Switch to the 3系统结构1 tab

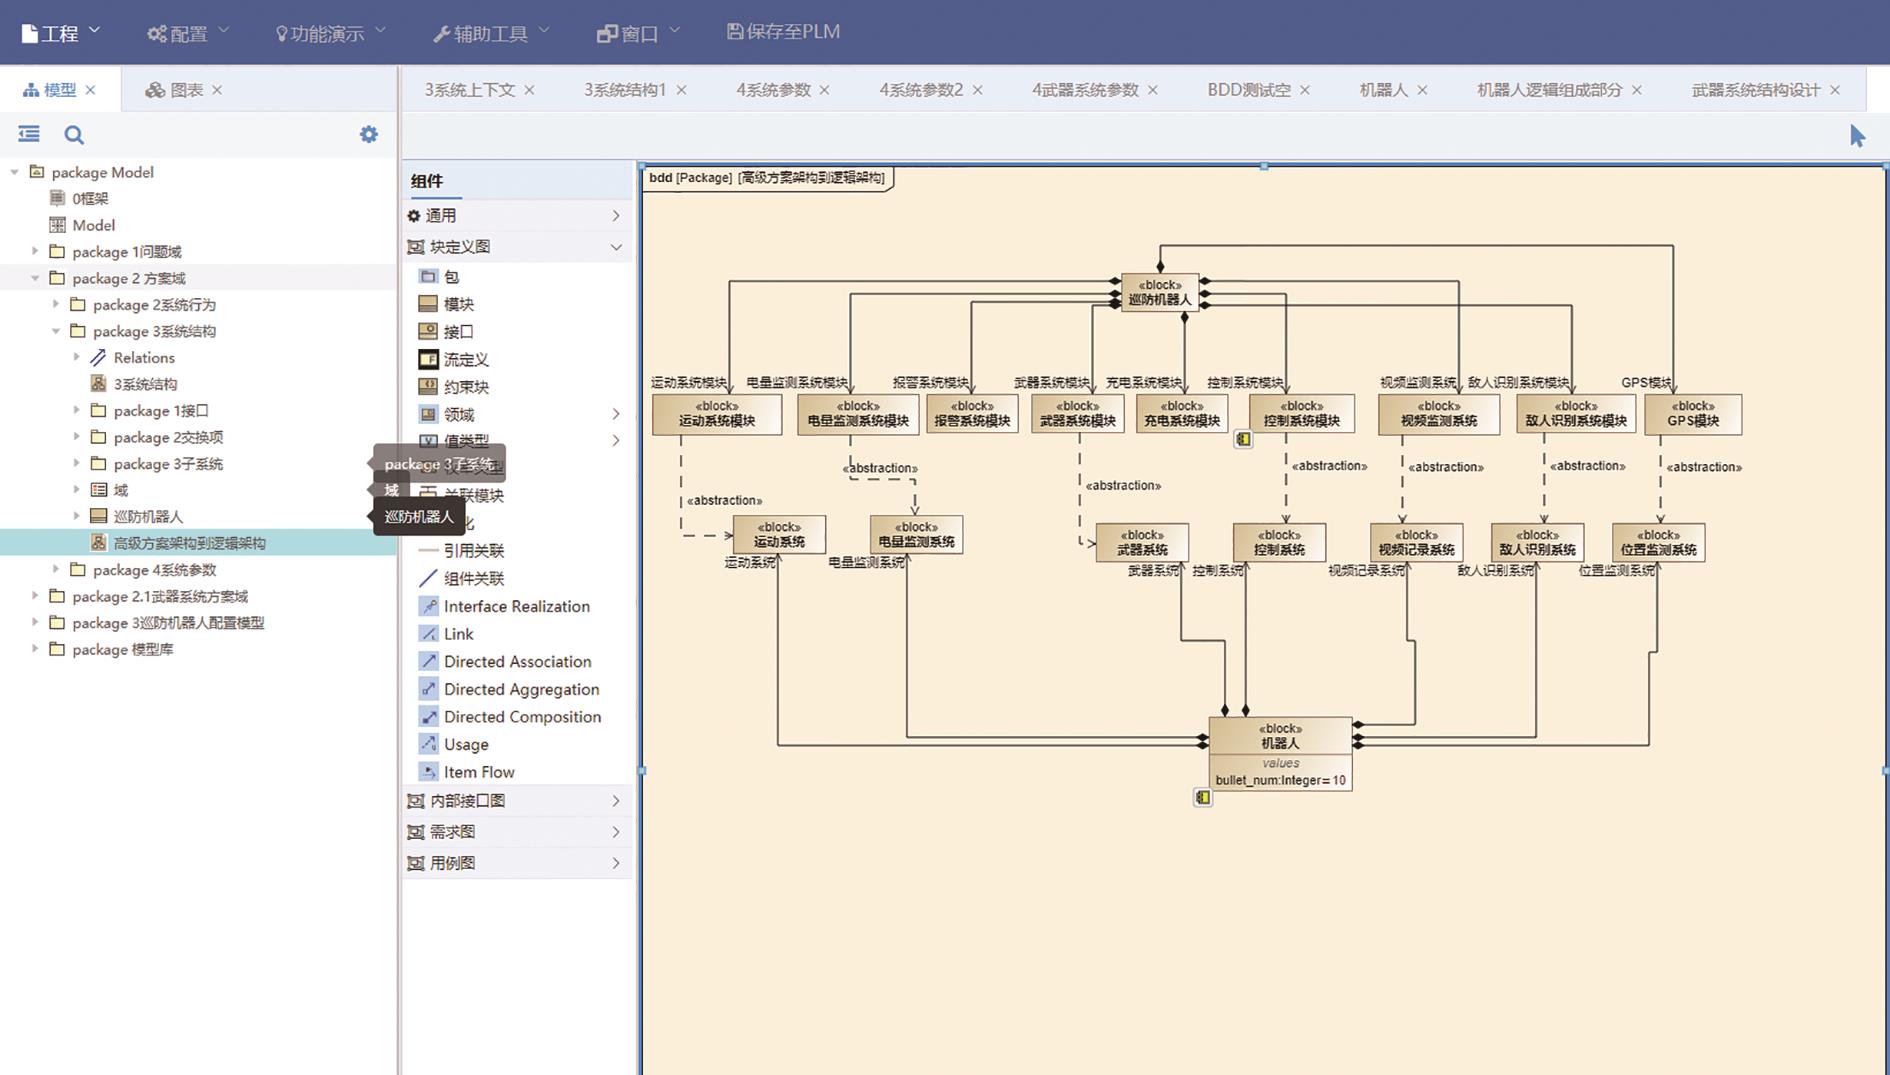pos(625,90)
